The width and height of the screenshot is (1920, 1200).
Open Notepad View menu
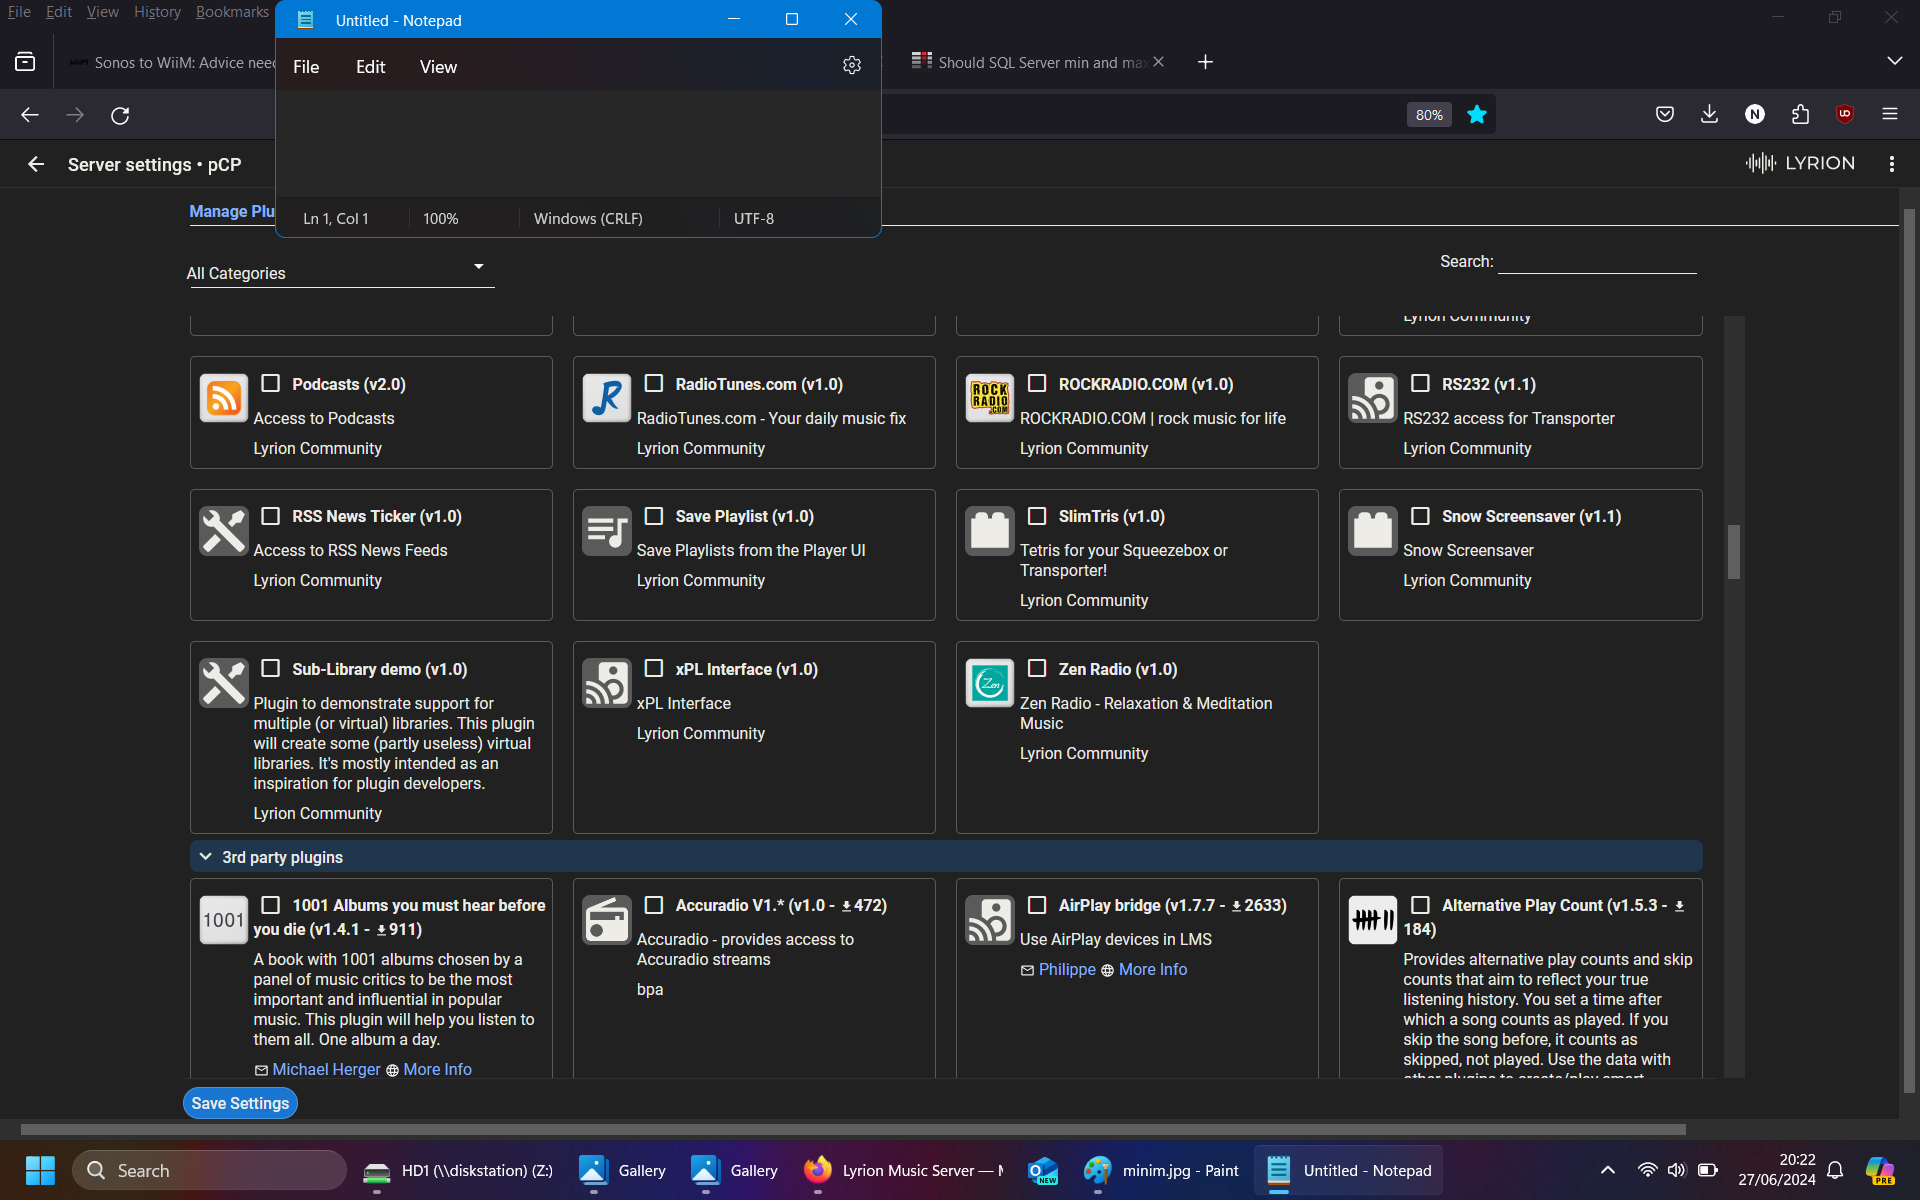(438, 67)
